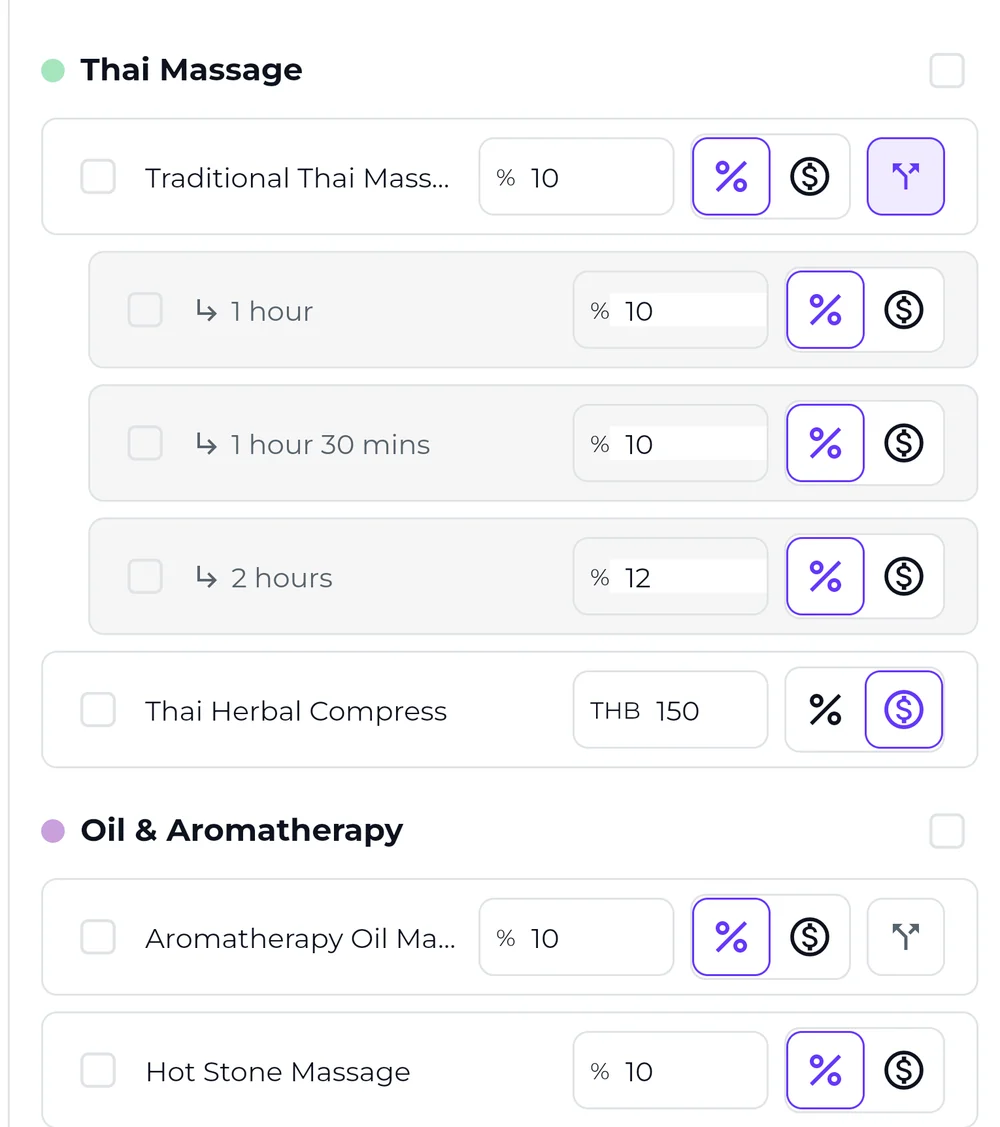Choose percent icon for 1 hour 30 mins

(825, 443)
